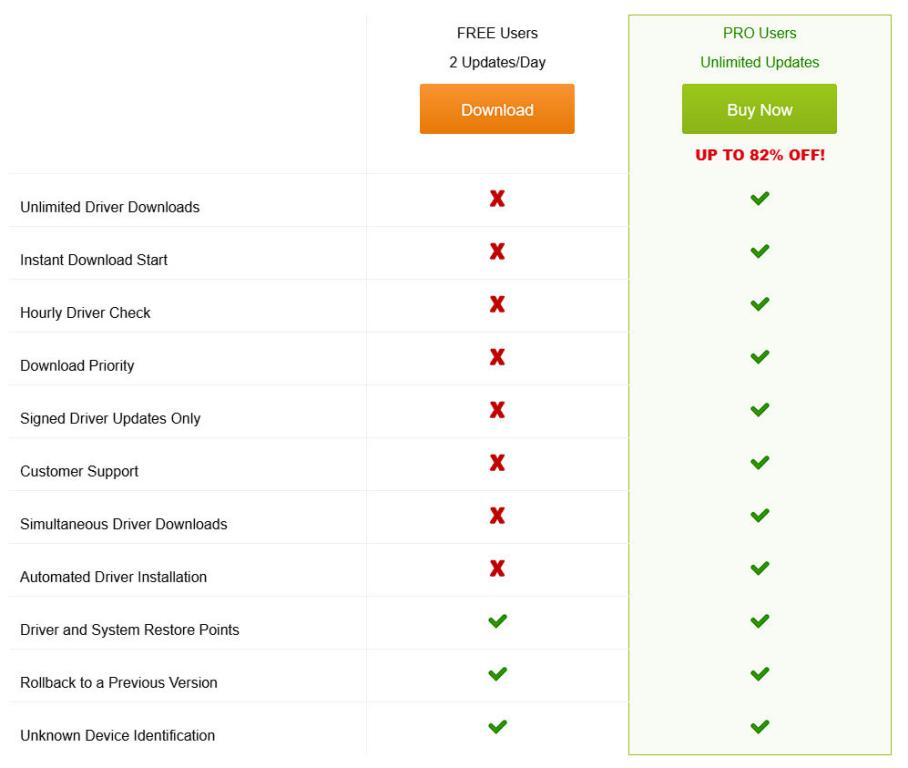This screenshot has width=908, height=768.
Task: Click PRO checkmark for Customer Support
Action: [760, 464]
